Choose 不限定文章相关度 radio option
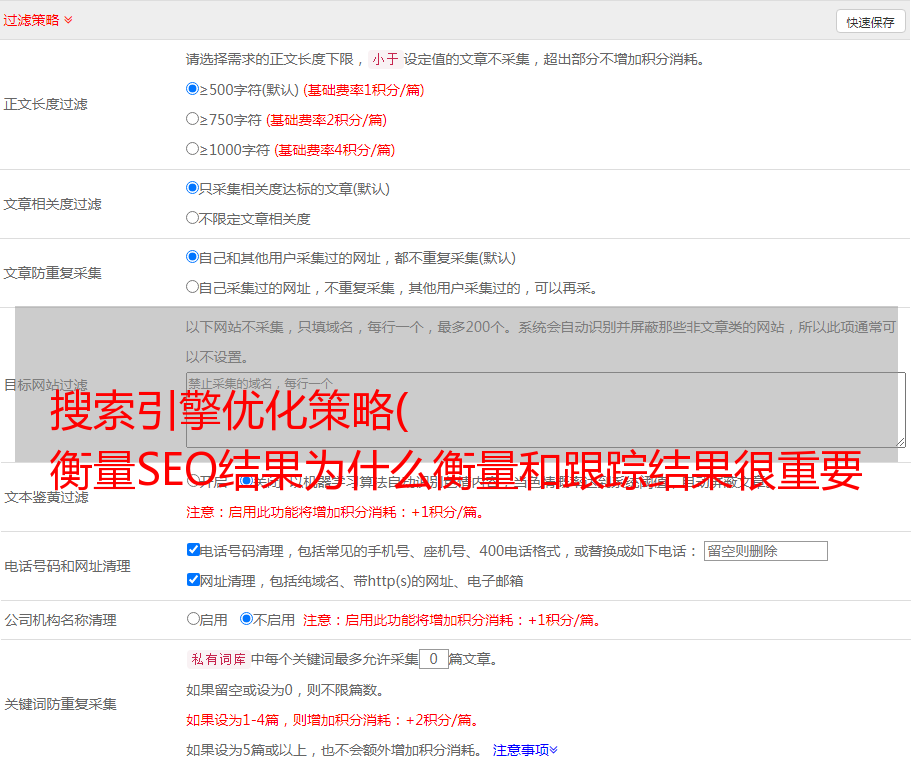Viewport: 912px width, 768px height. click(193, 218)
